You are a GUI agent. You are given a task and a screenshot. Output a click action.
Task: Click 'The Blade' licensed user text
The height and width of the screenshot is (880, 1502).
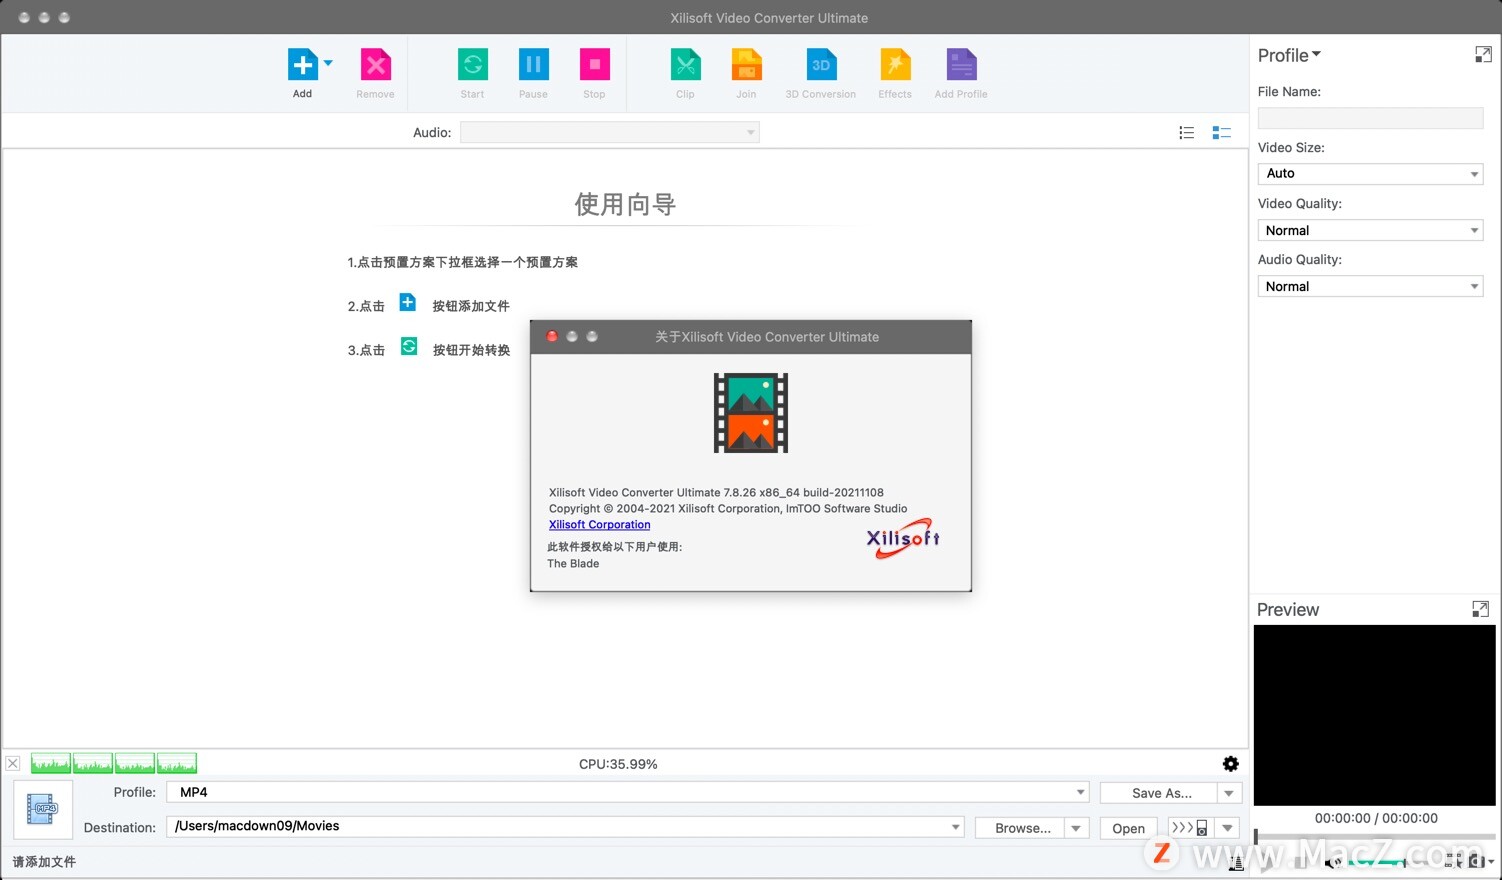coord(573,564)
